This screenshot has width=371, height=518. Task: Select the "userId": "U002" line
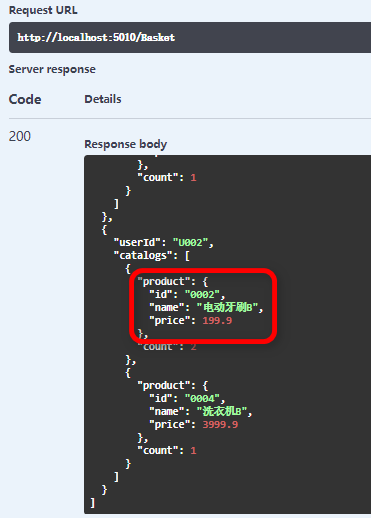163,242
